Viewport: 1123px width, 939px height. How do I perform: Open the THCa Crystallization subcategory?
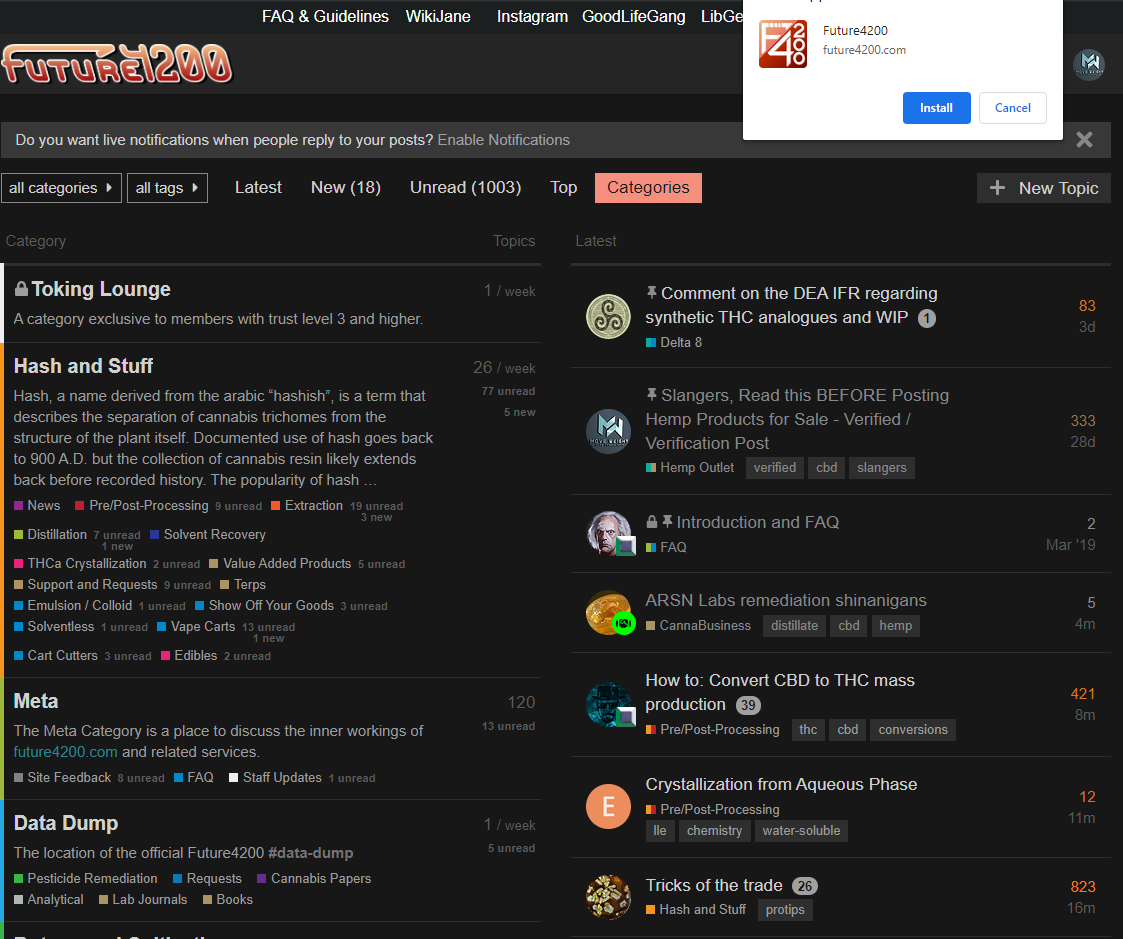pos(80,564)
